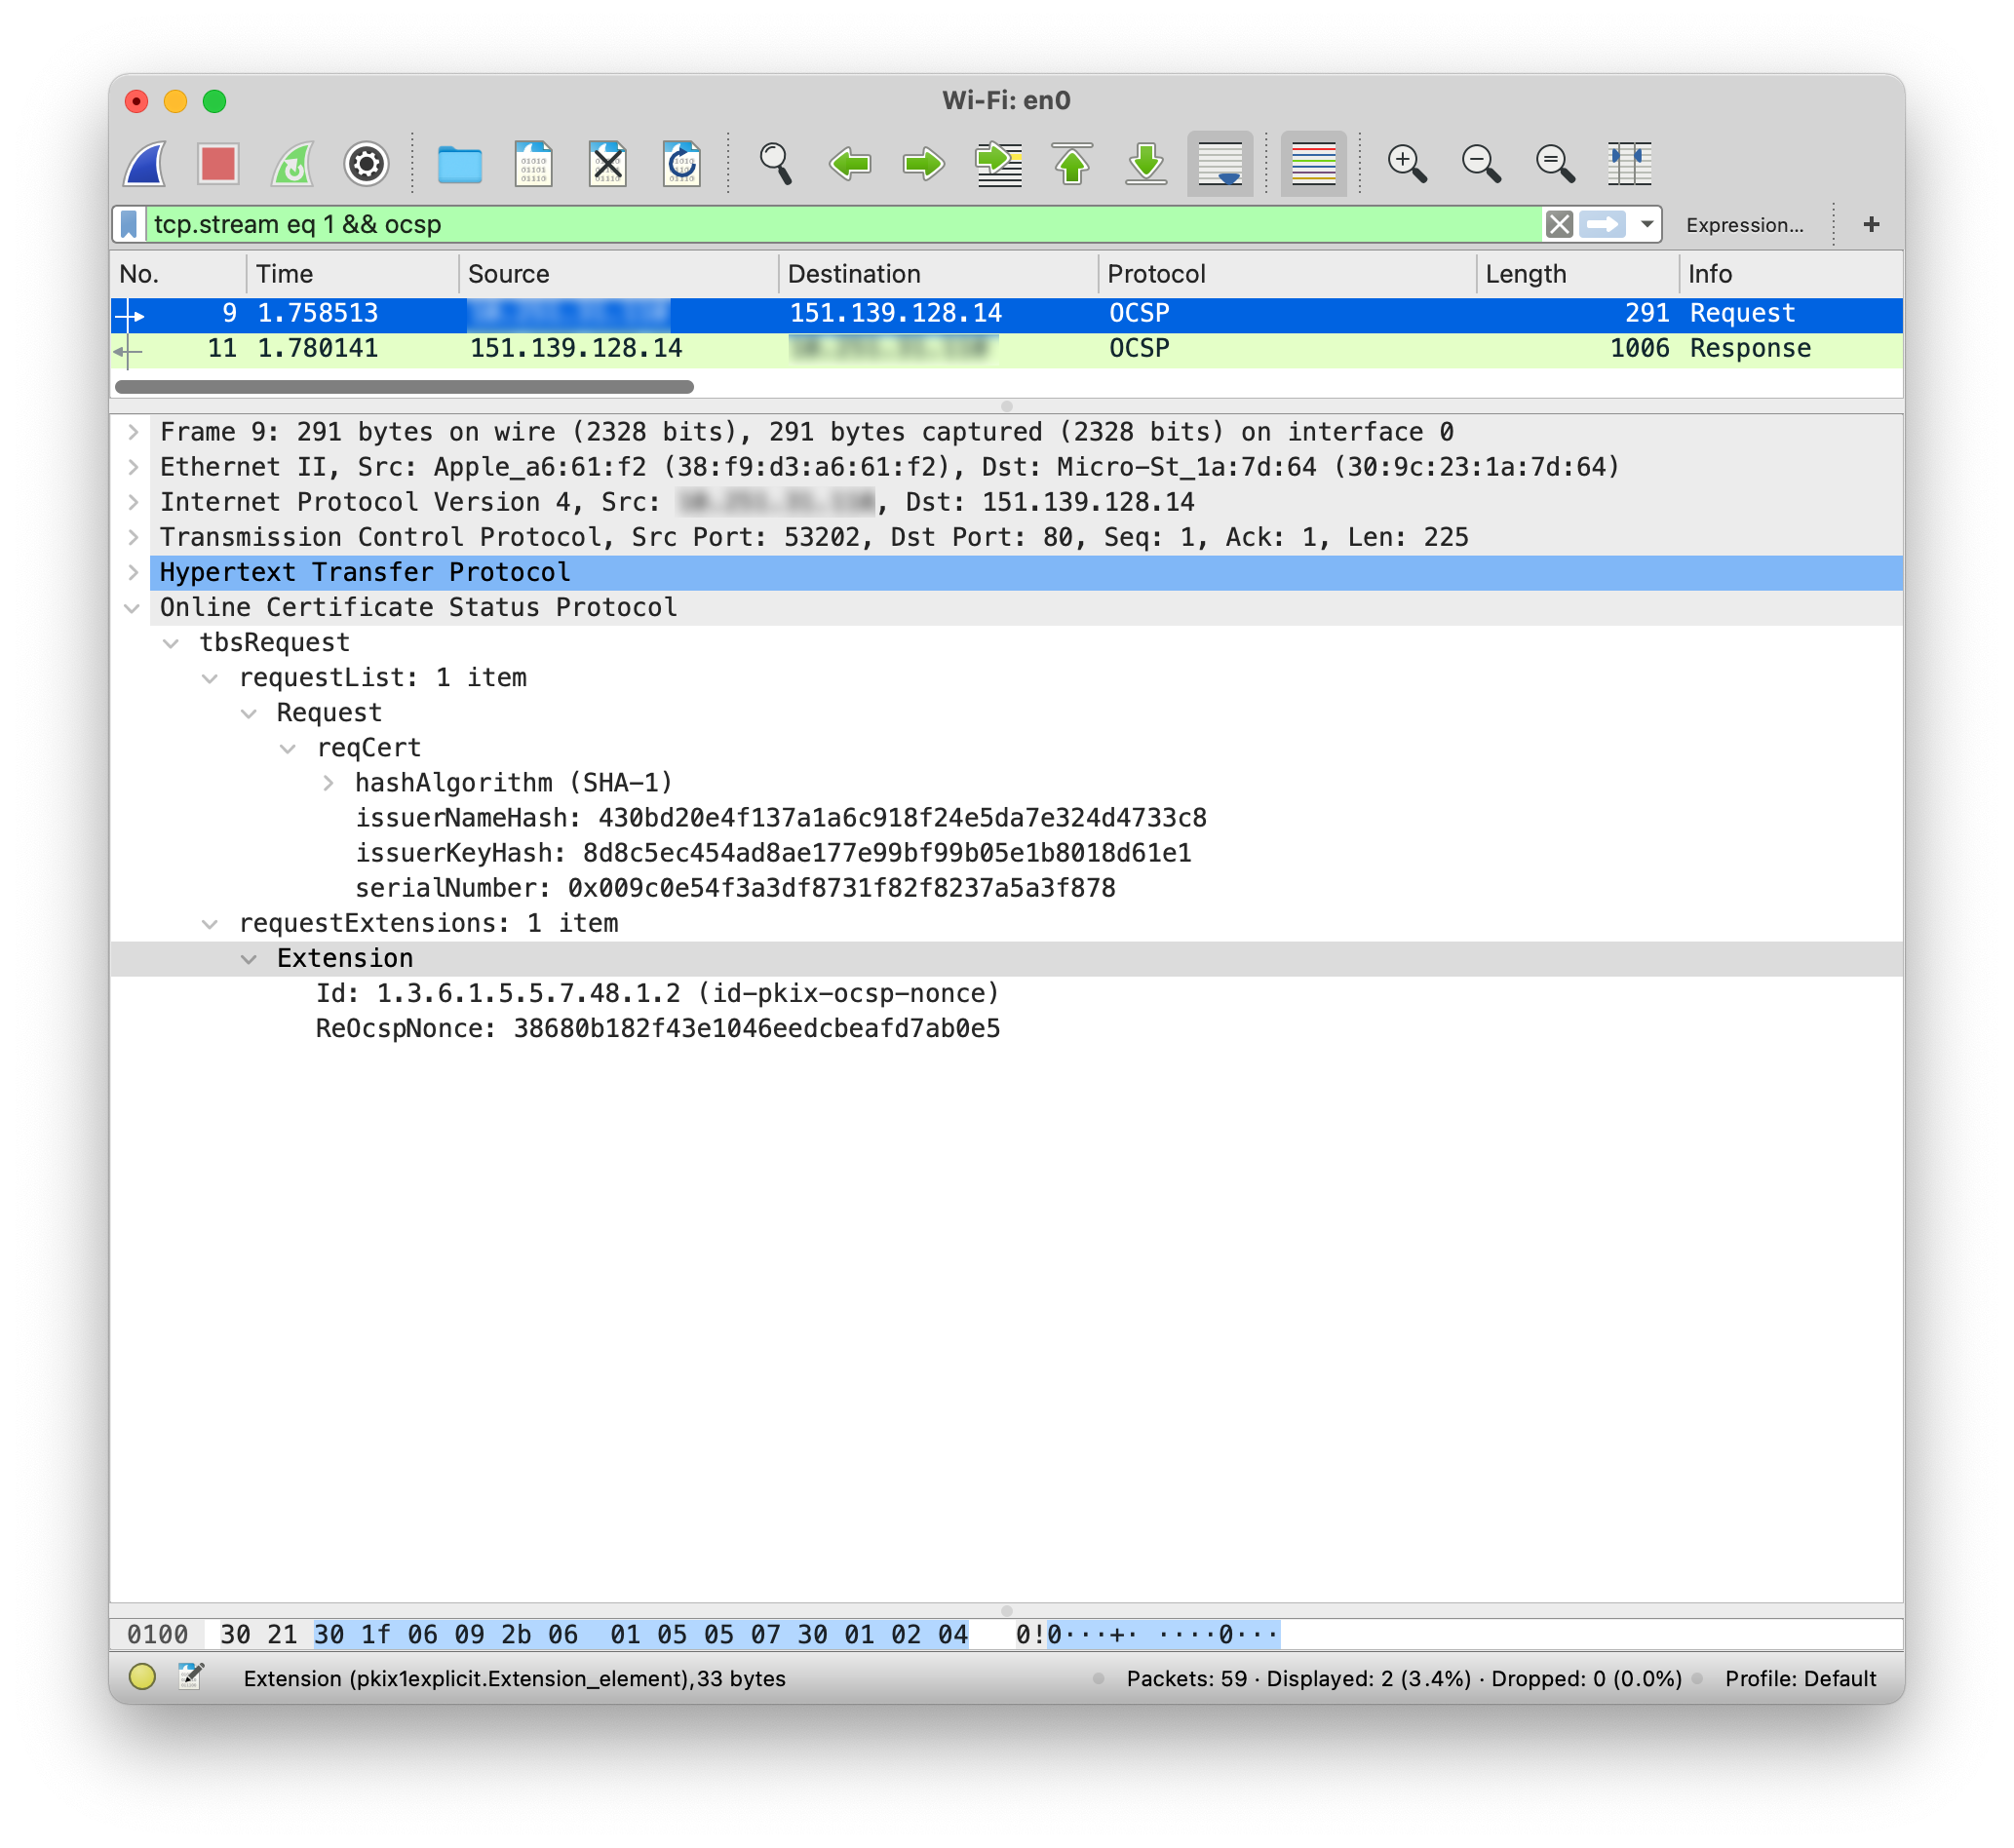This screenshot has width=2014, height=1848.
Task: Toggle auto scroll during live capture
Action: coord(1220,163)
